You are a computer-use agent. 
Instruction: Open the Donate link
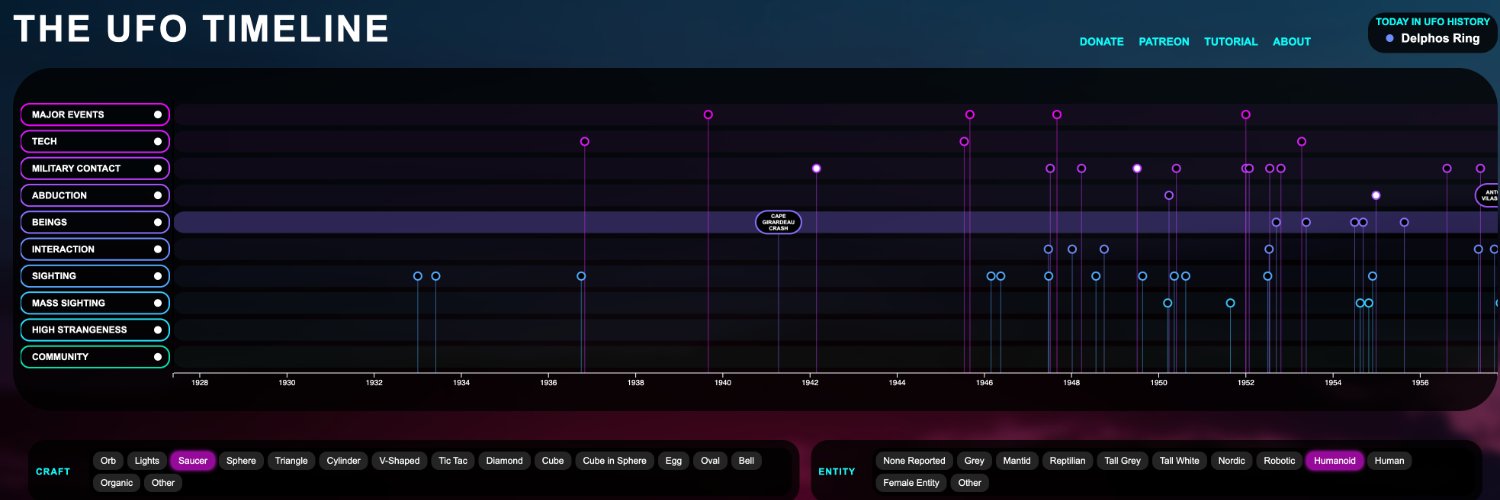[x=1101, y=42]
